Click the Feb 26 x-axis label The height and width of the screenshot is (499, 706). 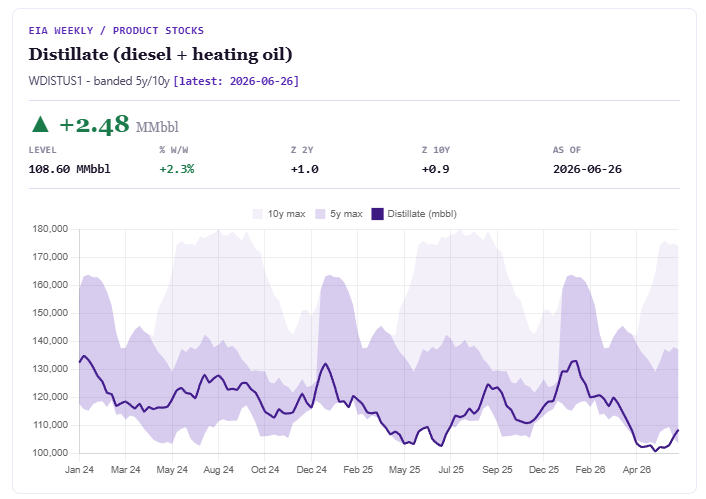590,470
